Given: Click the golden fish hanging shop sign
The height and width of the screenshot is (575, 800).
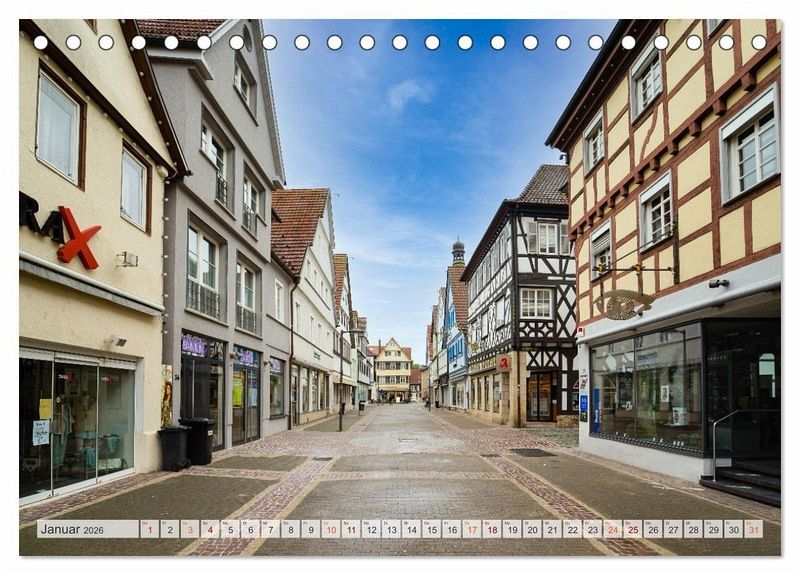Looking at the screenshot, I should coord(623,304).
